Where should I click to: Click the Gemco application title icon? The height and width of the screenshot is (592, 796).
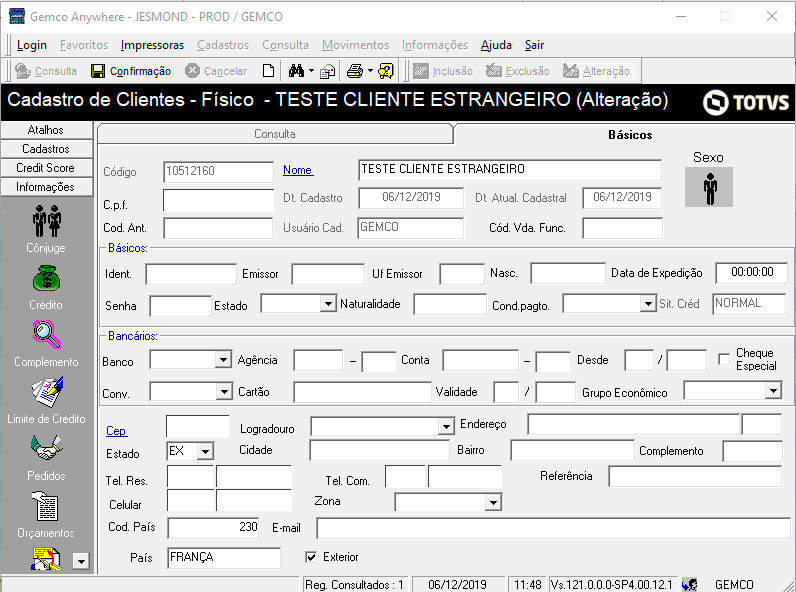click(x=17, y=16)
